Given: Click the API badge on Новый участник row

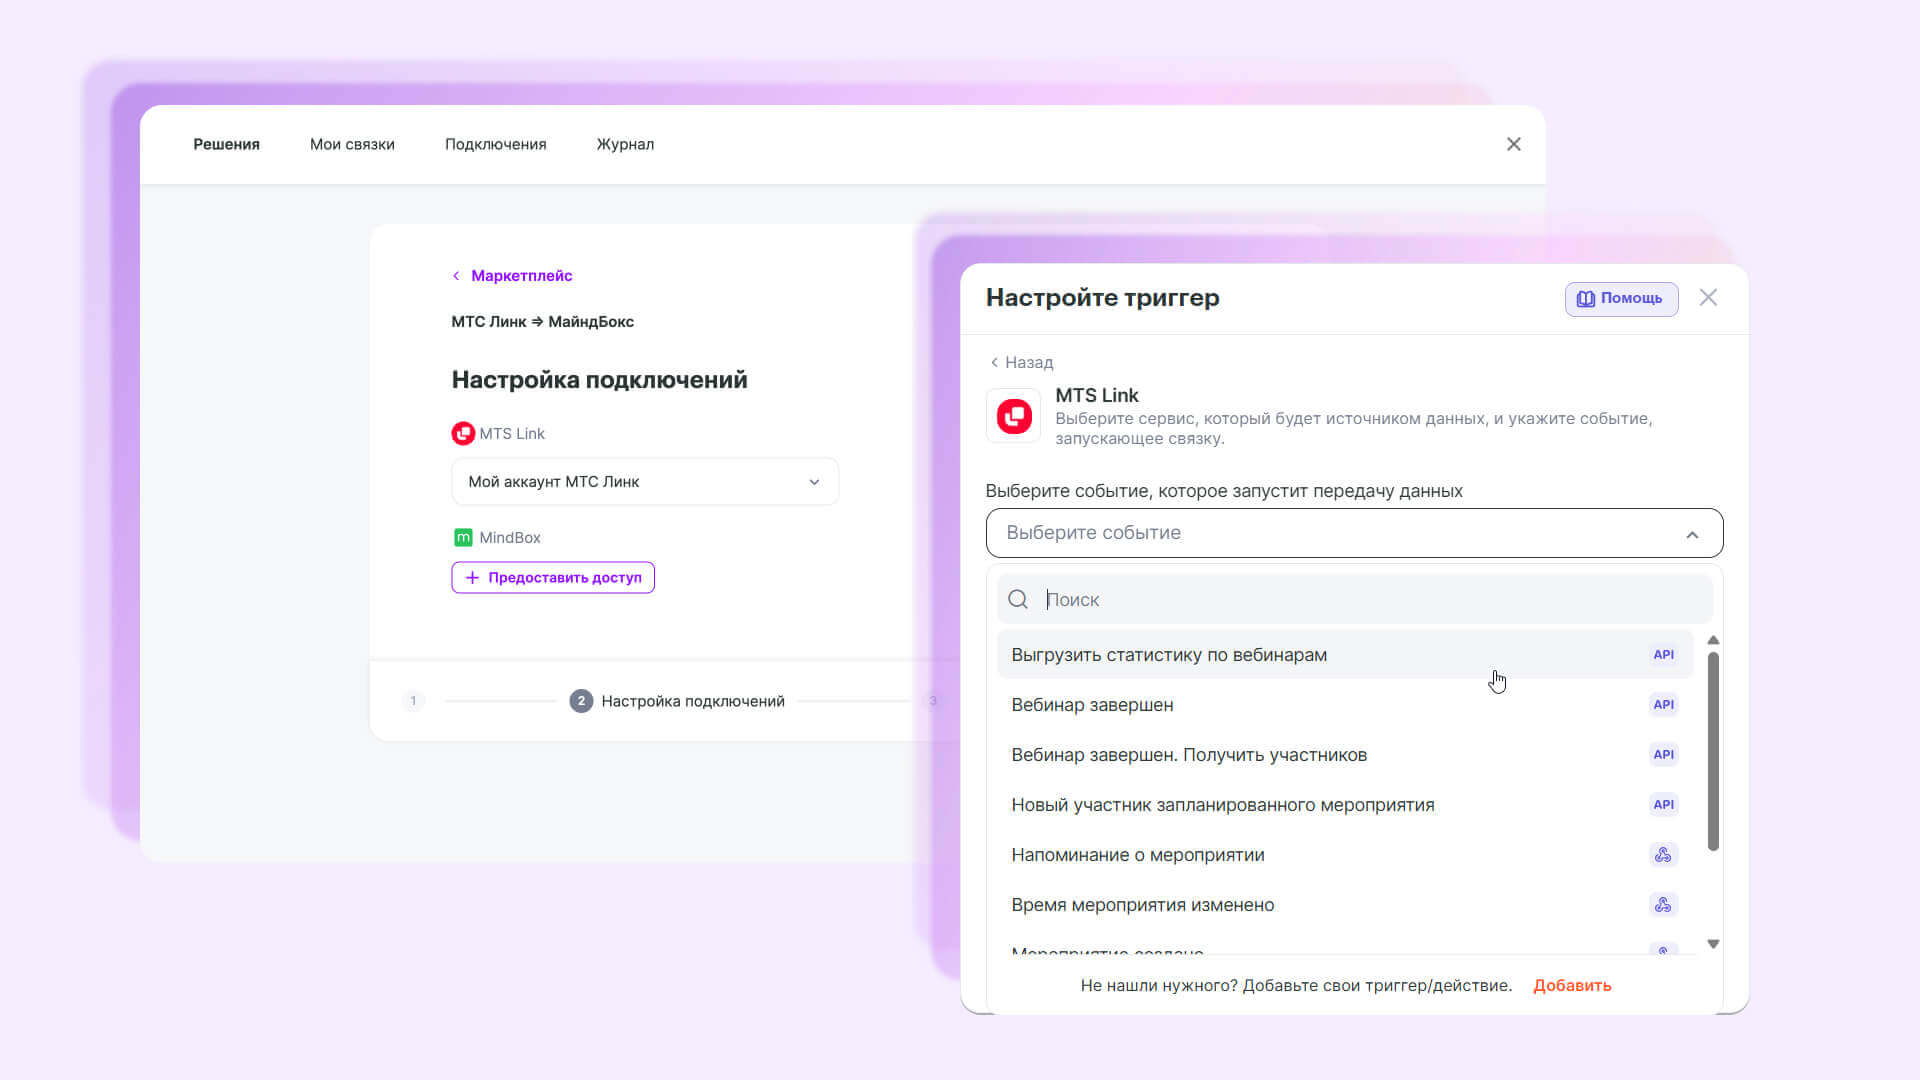Looking at the screenshot, I should point(1663,805).
